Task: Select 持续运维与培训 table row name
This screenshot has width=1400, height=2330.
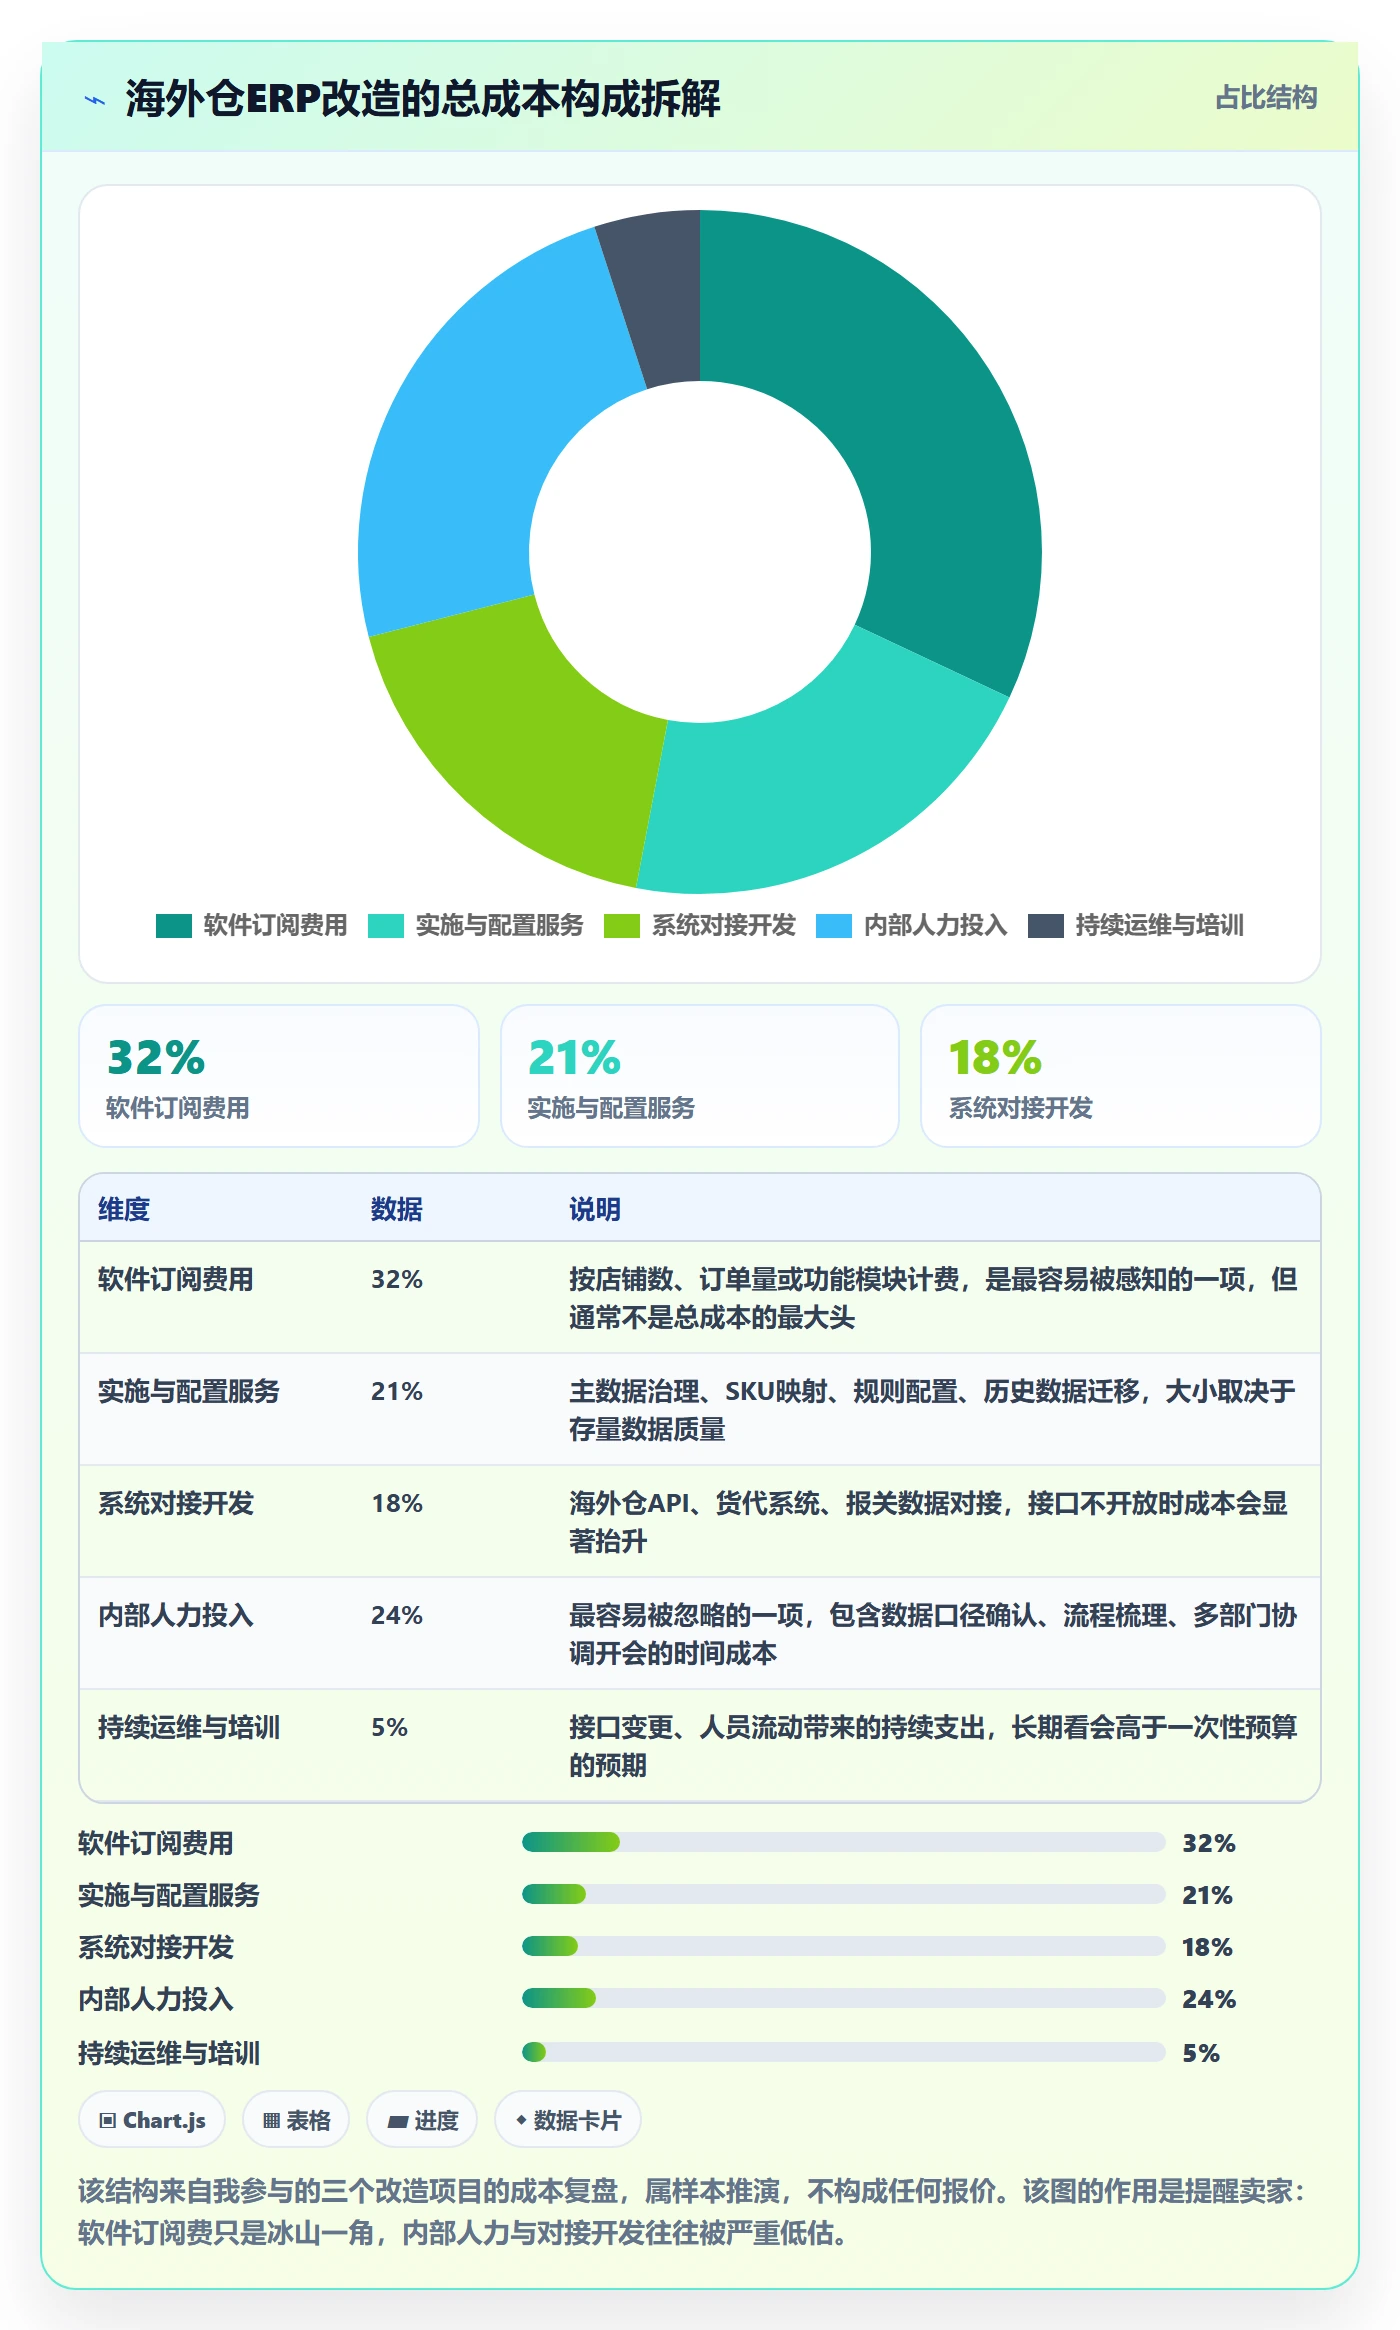Action: click(x=189, y=1728)
